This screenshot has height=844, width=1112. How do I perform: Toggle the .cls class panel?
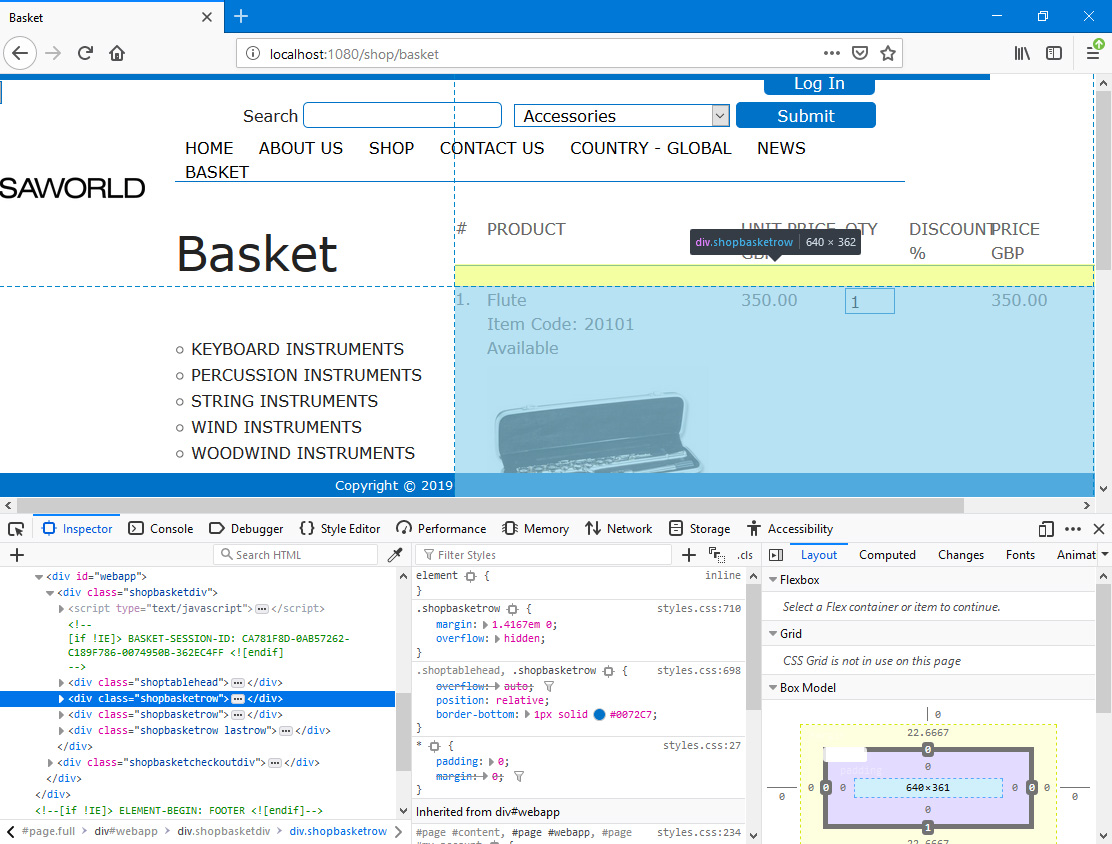click(x=745, y=555)
